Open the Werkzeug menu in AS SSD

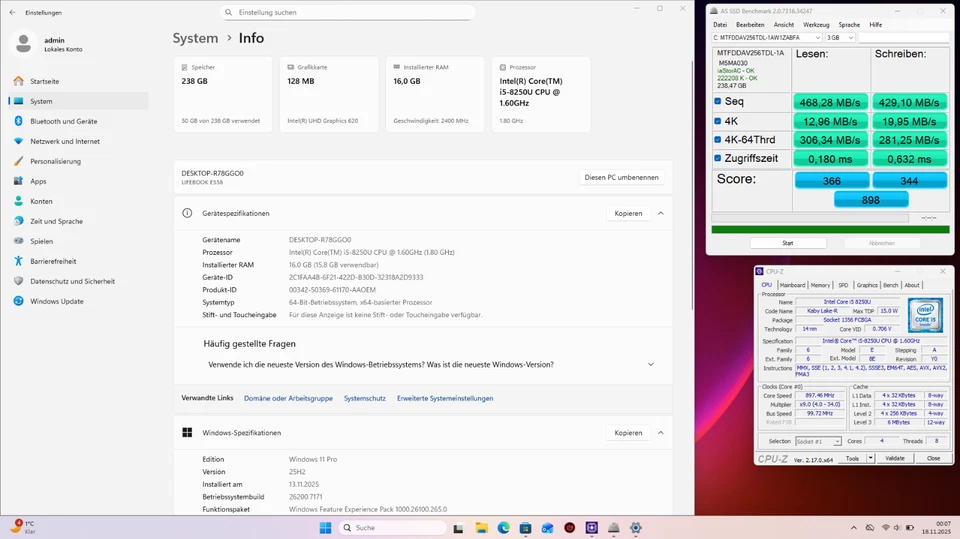click(816, 25)
